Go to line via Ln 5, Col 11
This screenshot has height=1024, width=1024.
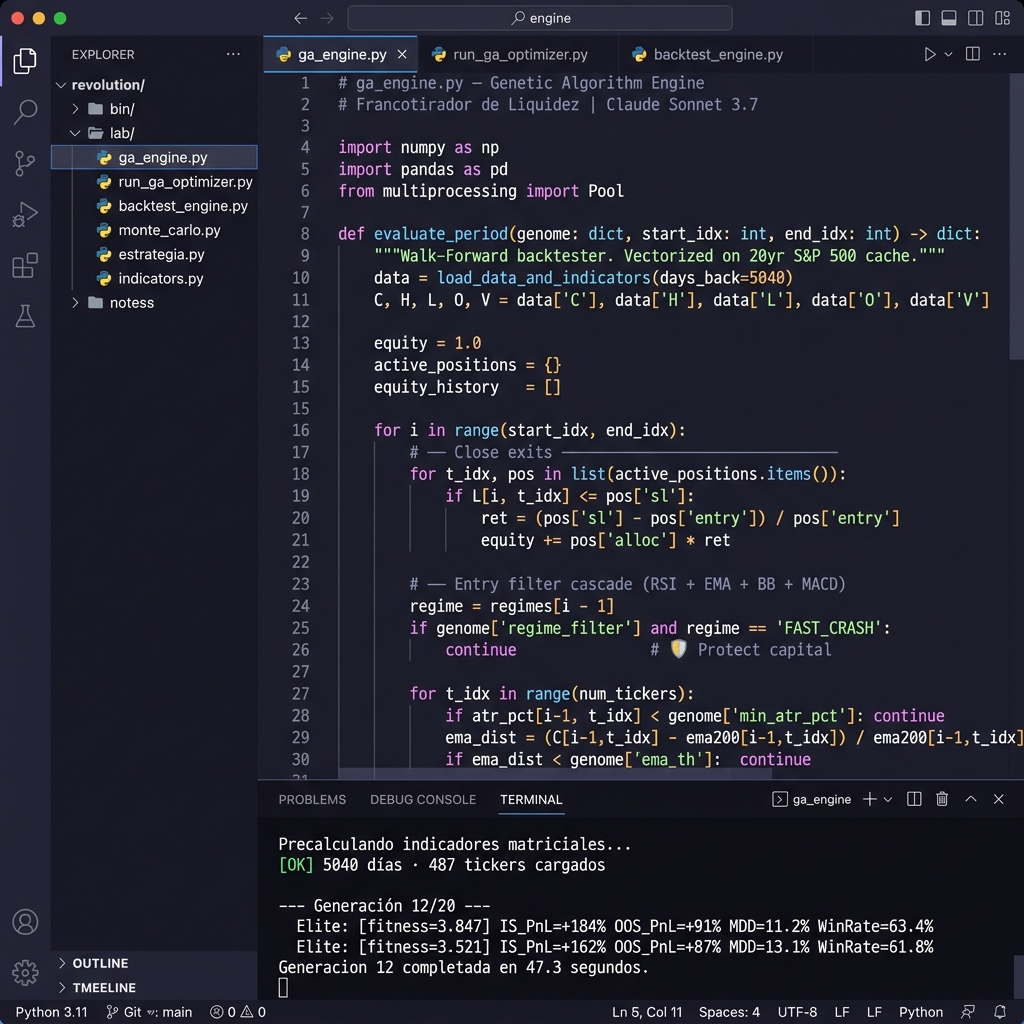(x=647, y=1012)
